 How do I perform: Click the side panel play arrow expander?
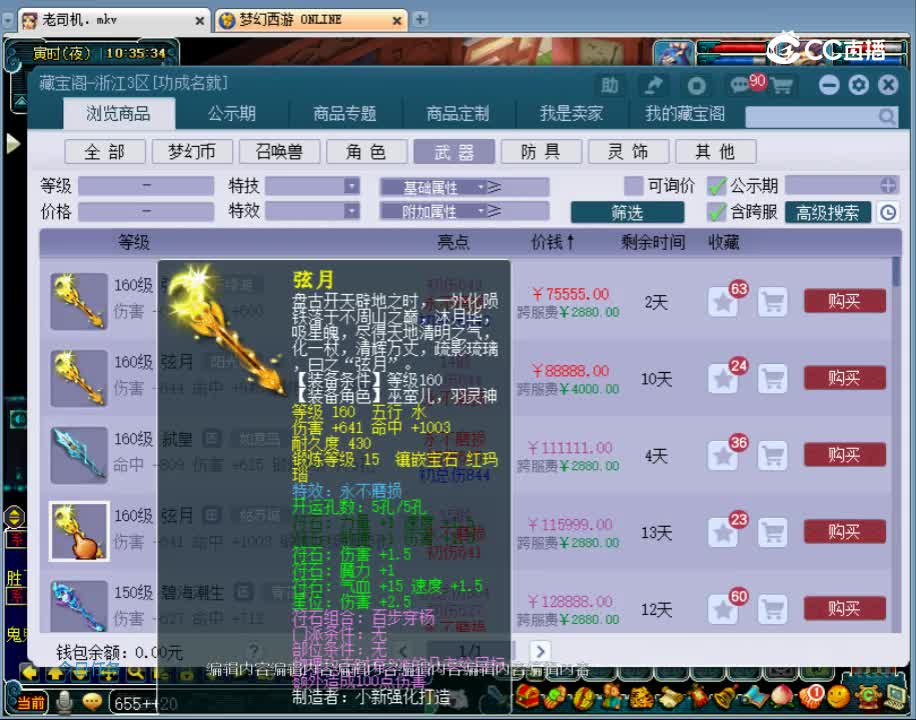tap(13, 143)
